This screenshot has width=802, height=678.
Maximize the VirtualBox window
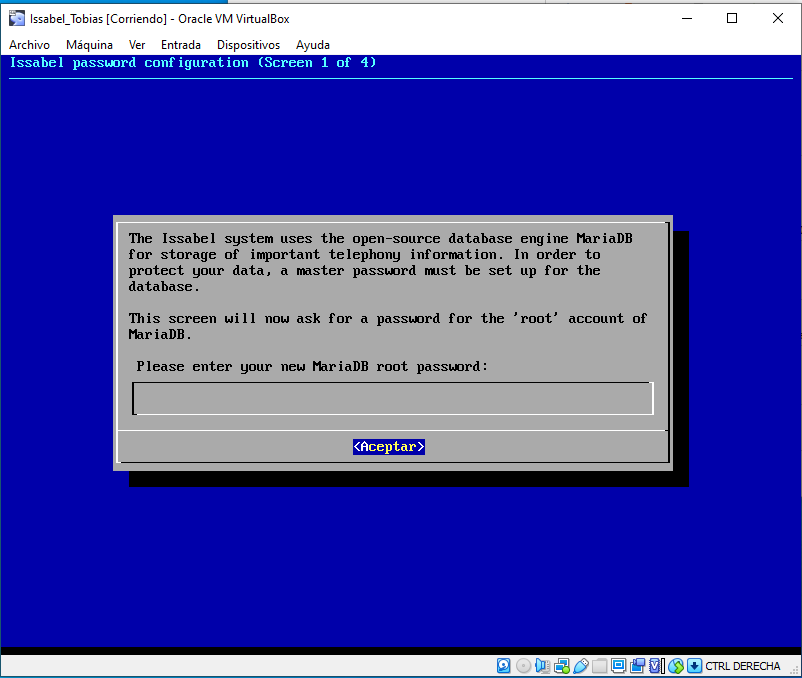732,18
